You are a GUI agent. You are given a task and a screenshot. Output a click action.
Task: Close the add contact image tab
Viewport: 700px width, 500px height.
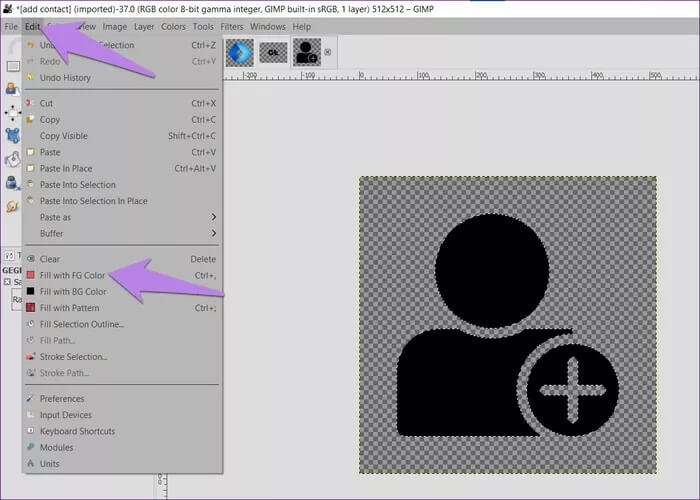(x=328, y=52)
